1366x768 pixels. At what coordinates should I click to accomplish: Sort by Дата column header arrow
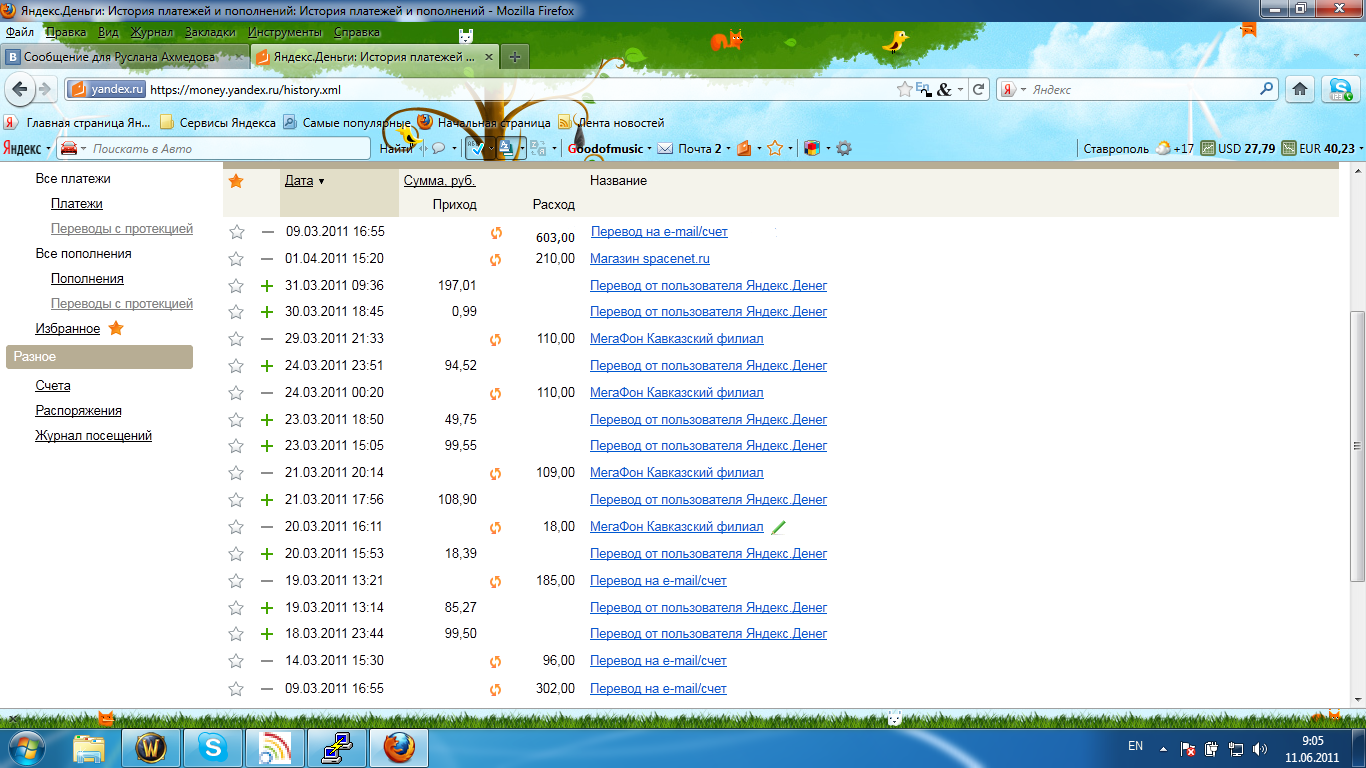[321, 181]
